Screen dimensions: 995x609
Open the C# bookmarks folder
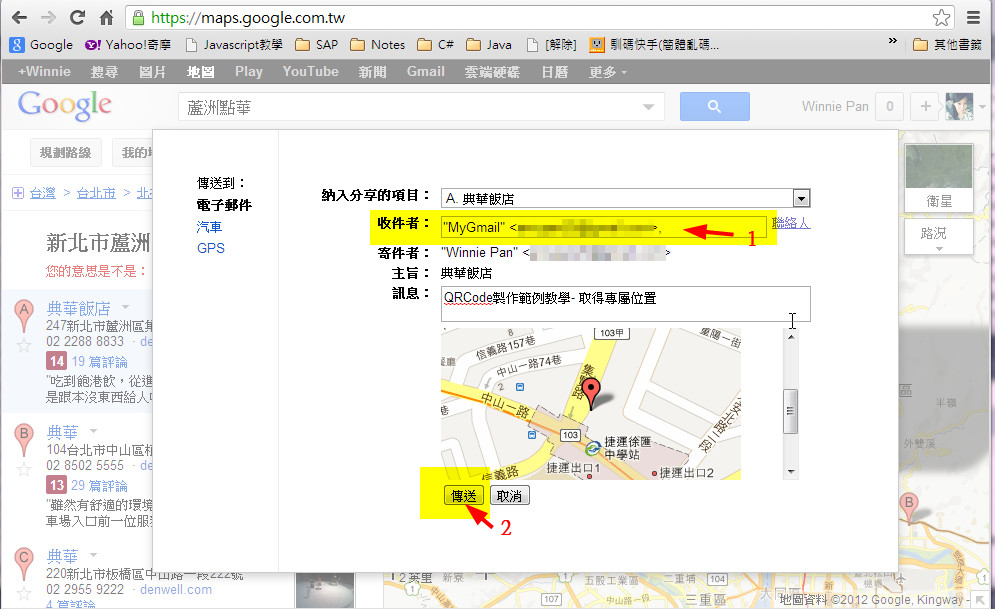pyautogui.click(x=435, y=44)
